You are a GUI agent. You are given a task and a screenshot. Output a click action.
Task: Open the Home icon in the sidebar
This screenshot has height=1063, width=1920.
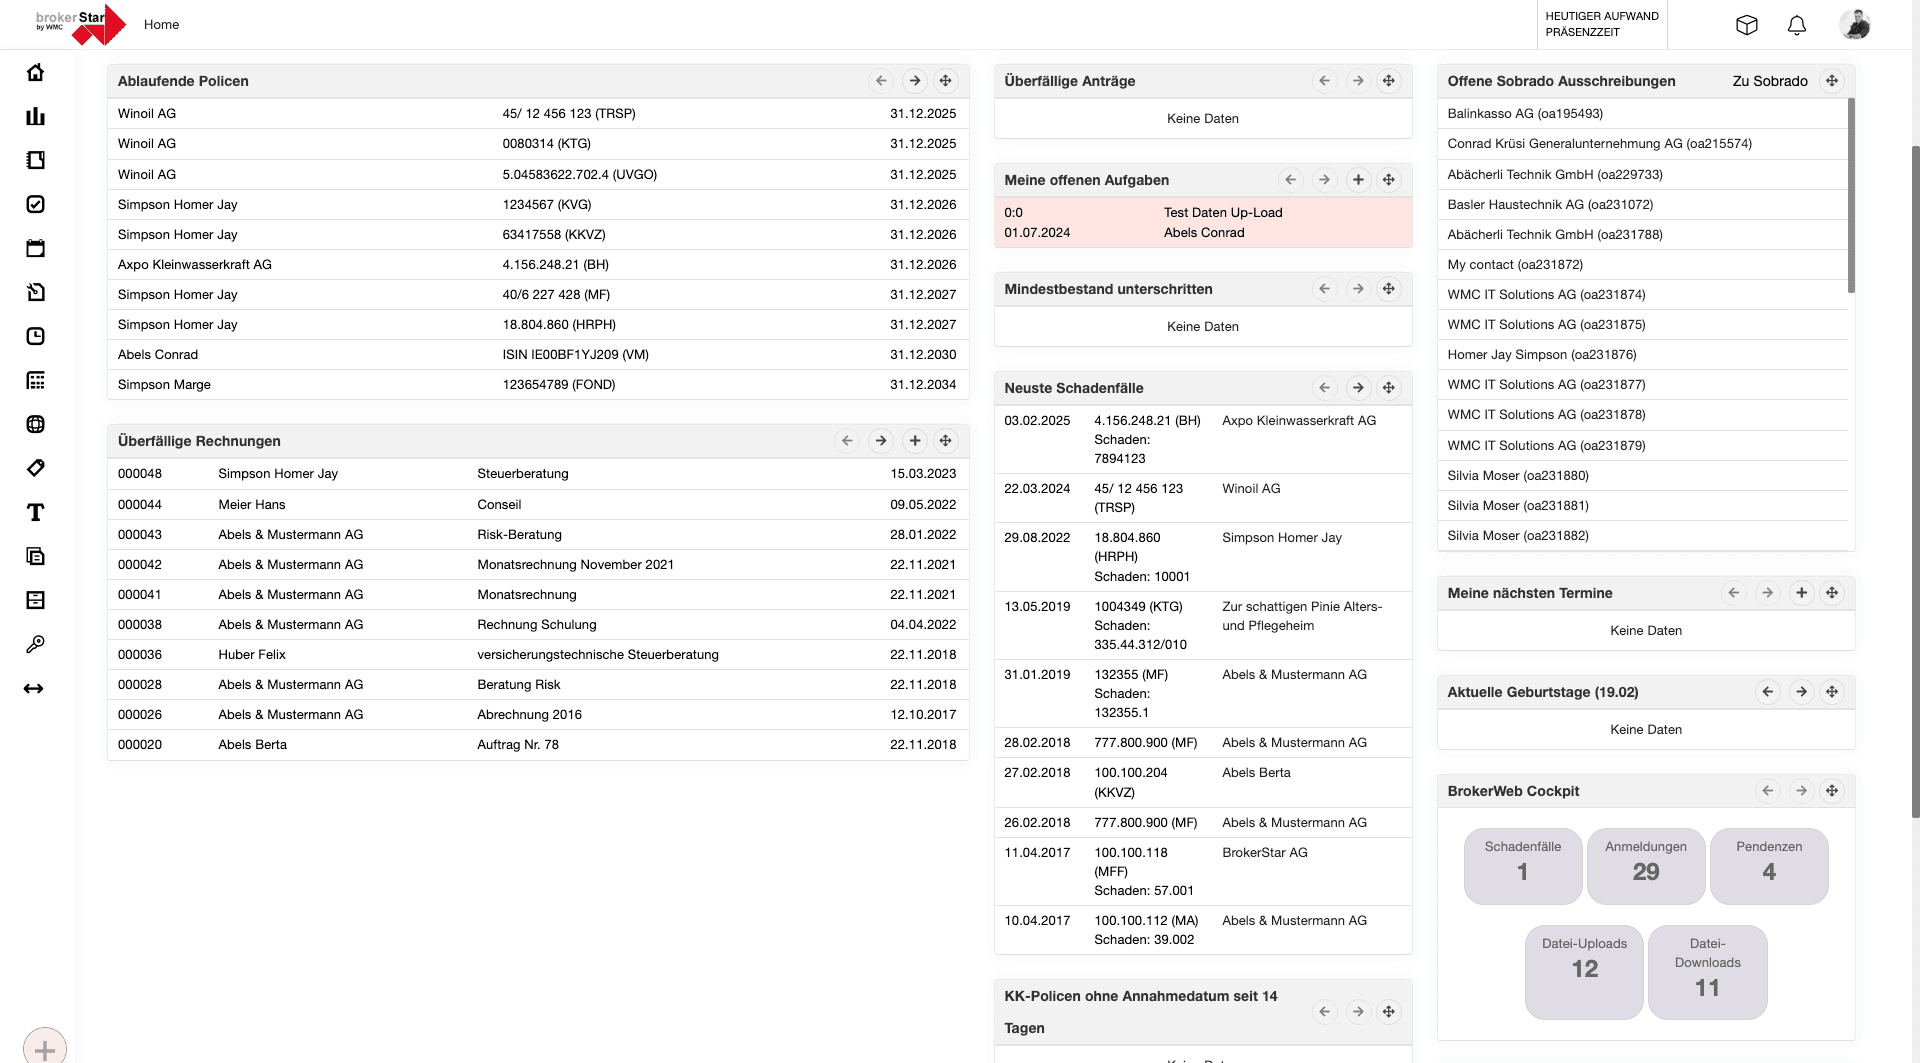36,72
